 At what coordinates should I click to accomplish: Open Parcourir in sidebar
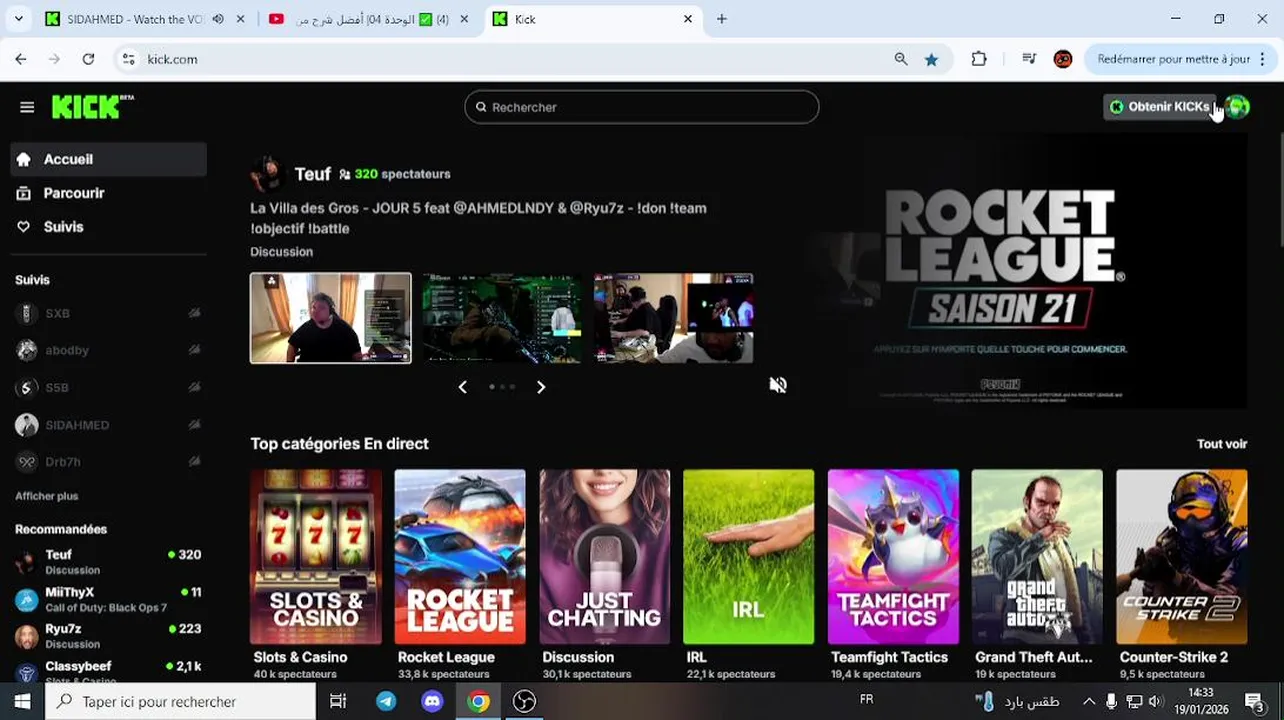pos(108,193)
